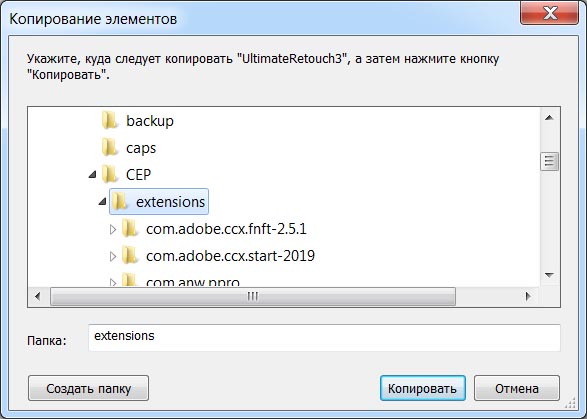Click the vertical scrollbar down arrow
Screen dimensions: 587x419
549,275
